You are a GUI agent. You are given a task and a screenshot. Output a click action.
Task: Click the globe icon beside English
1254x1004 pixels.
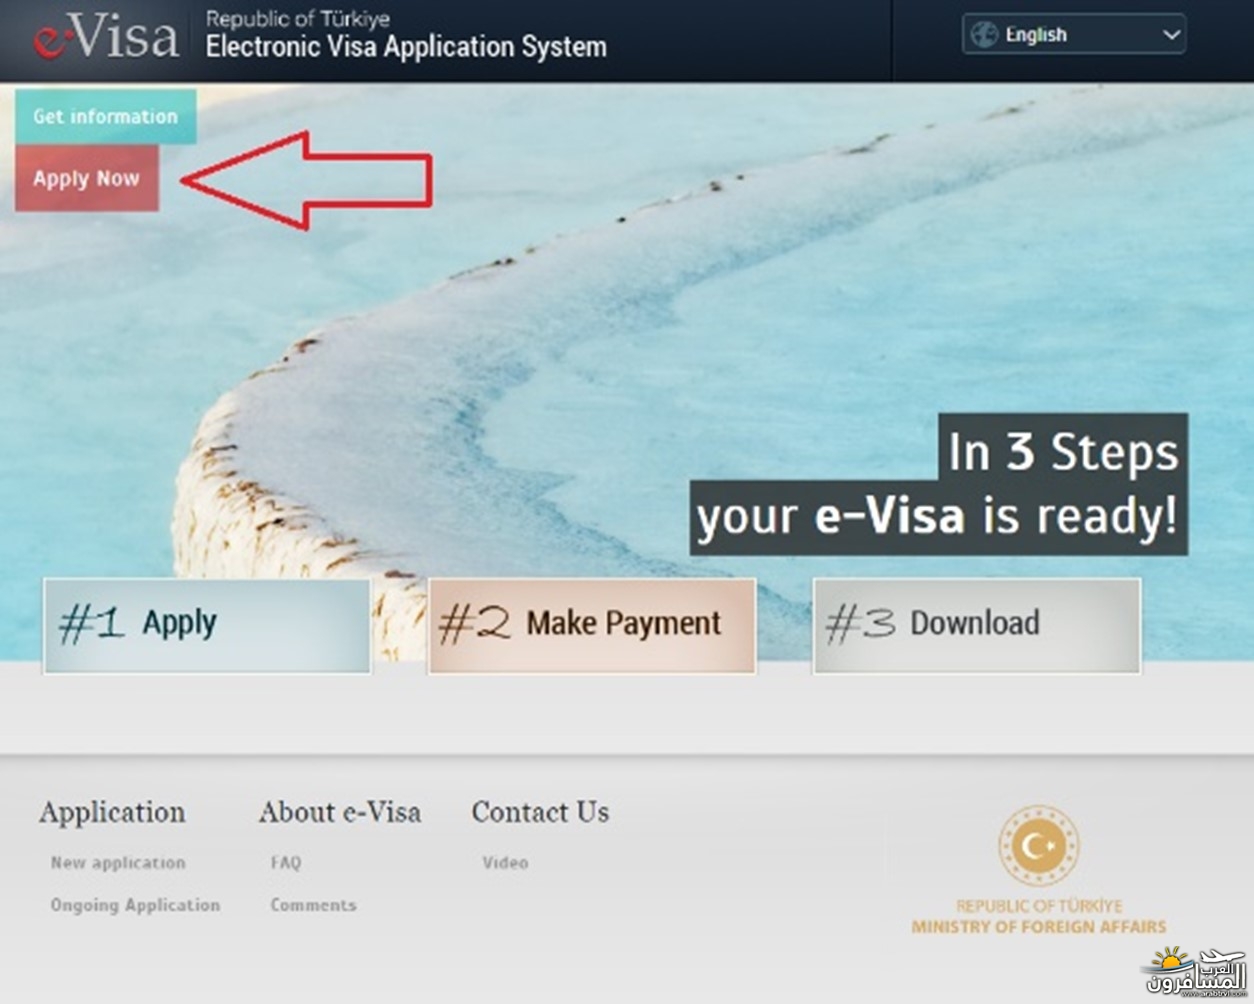click(x=985, y=35)
